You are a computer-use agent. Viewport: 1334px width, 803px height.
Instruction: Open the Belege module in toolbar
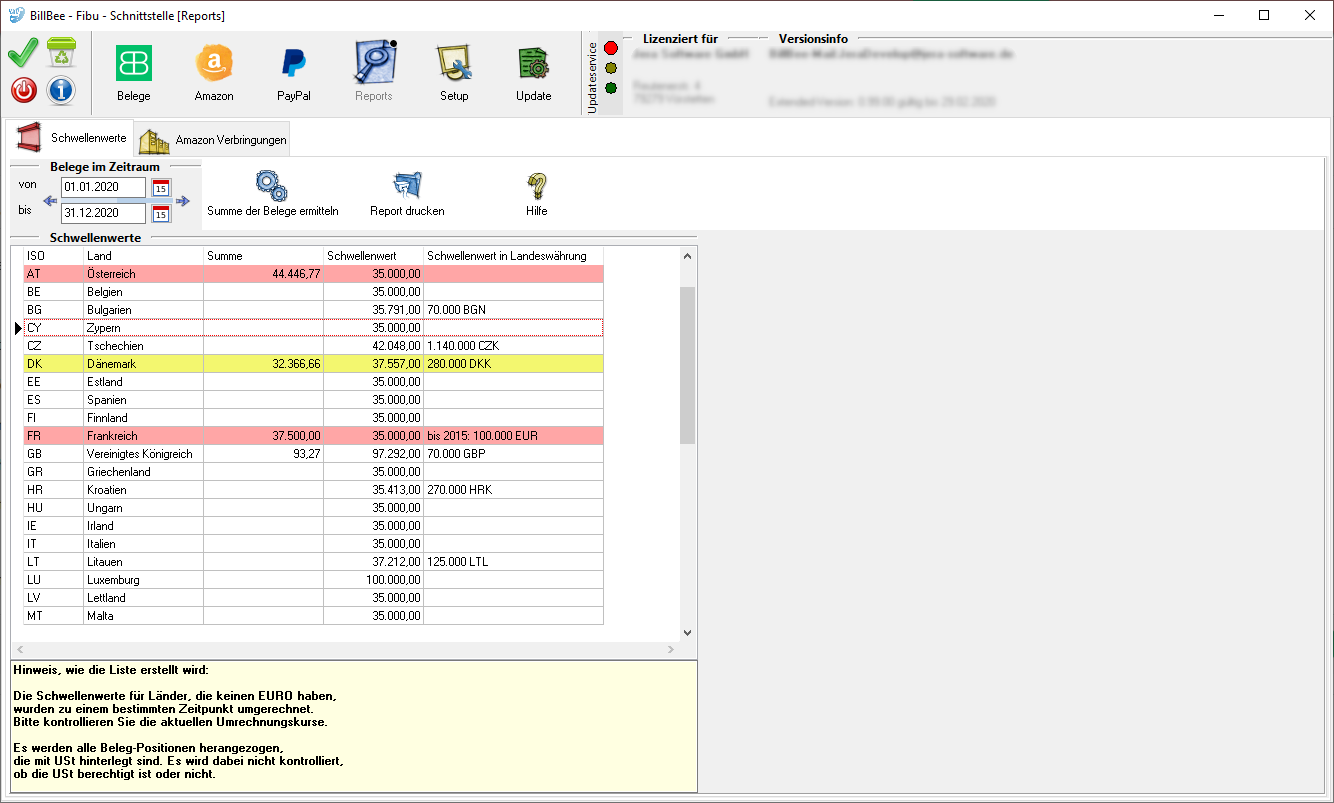pyautogui.click(x=133, y=72)
